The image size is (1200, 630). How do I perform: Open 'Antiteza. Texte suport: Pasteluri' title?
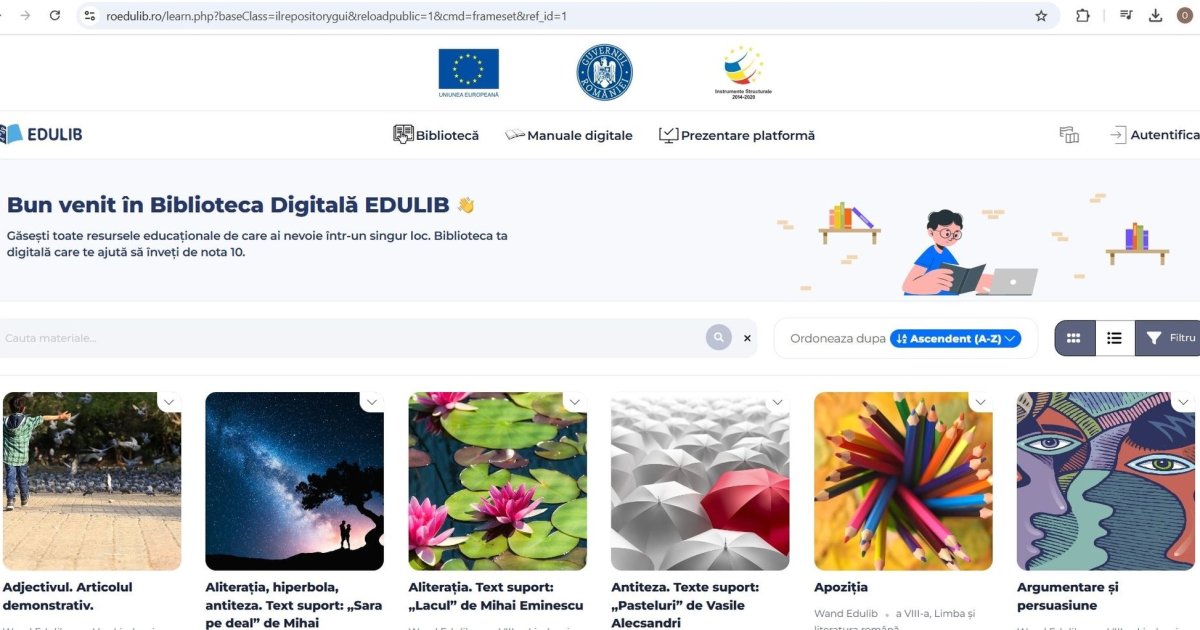pyautogui.click(x=685, y=605)
